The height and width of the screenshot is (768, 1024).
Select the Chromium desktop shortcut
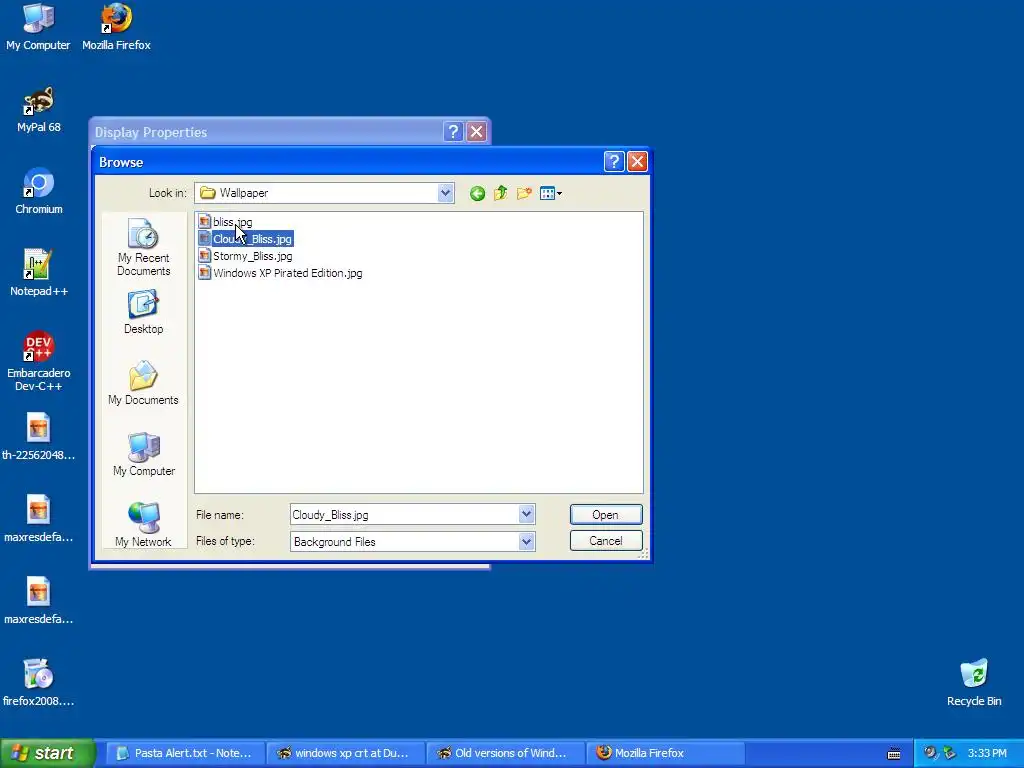point(39,191)
